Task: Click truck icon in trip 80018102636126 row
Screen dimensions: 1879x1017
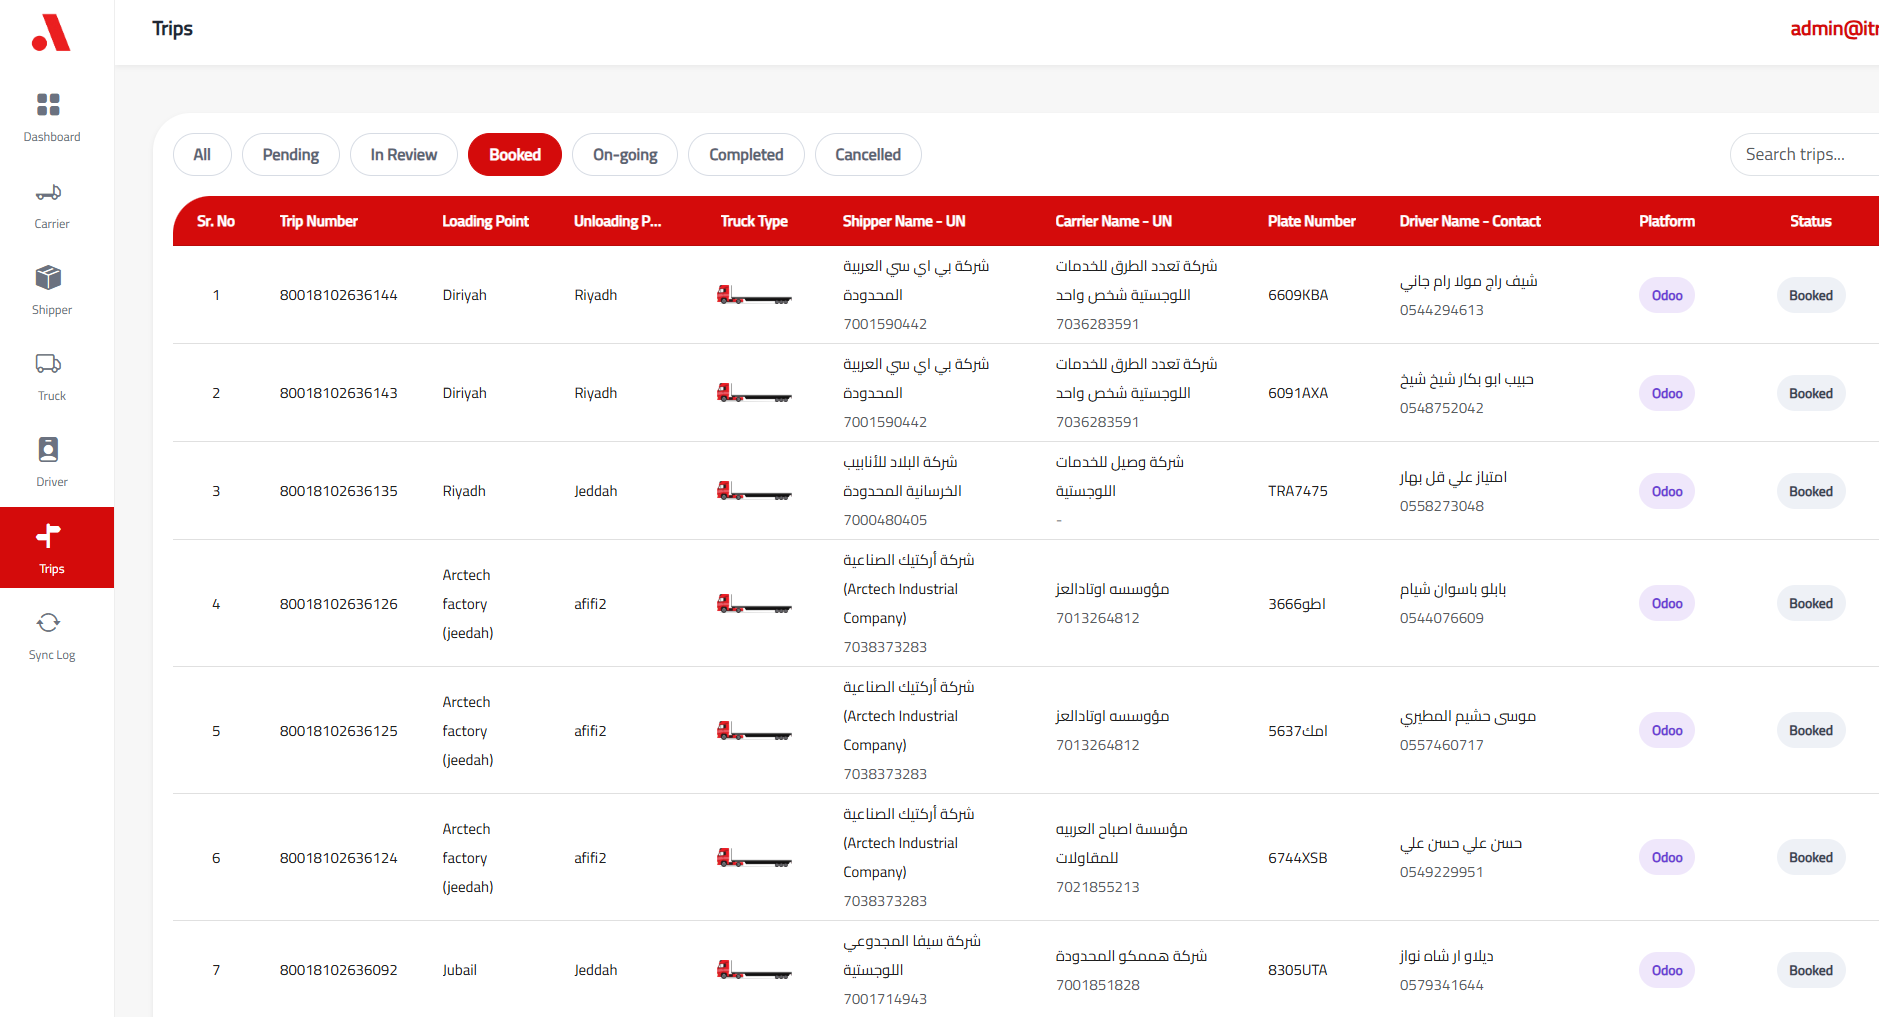Action: (754, 604)
